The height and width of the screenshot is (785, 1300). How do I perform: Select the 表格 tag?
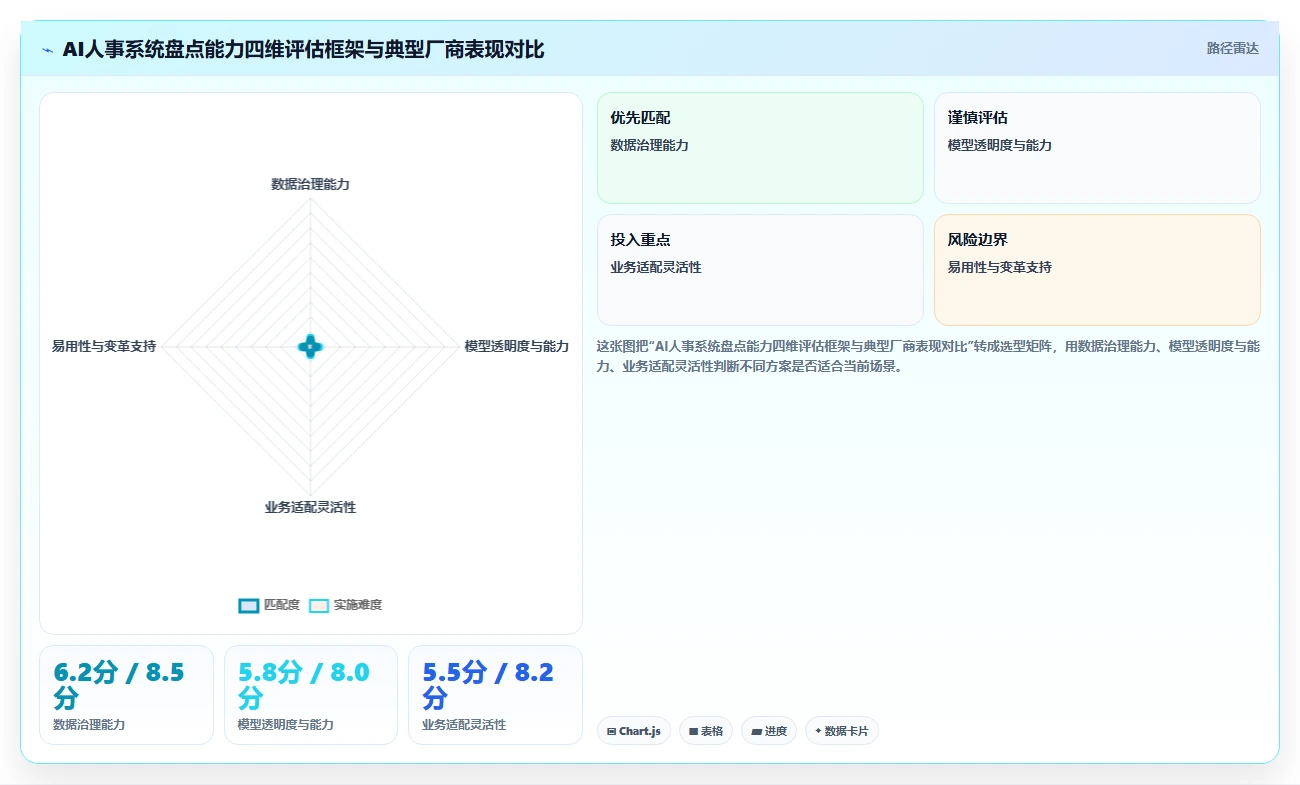pyautogui.click(x=706, y=731)
